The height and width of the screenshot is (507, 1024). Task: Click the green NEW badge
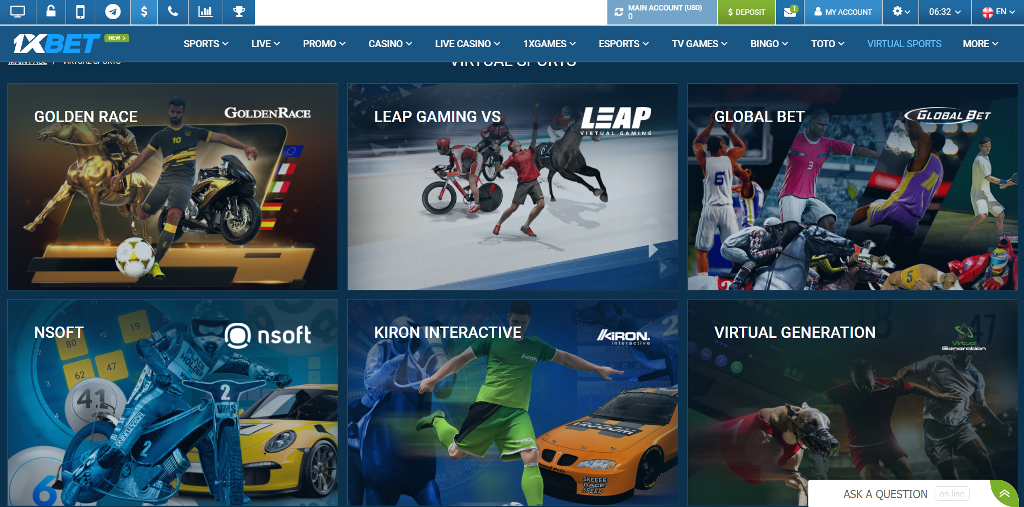[x=116, y=38]
